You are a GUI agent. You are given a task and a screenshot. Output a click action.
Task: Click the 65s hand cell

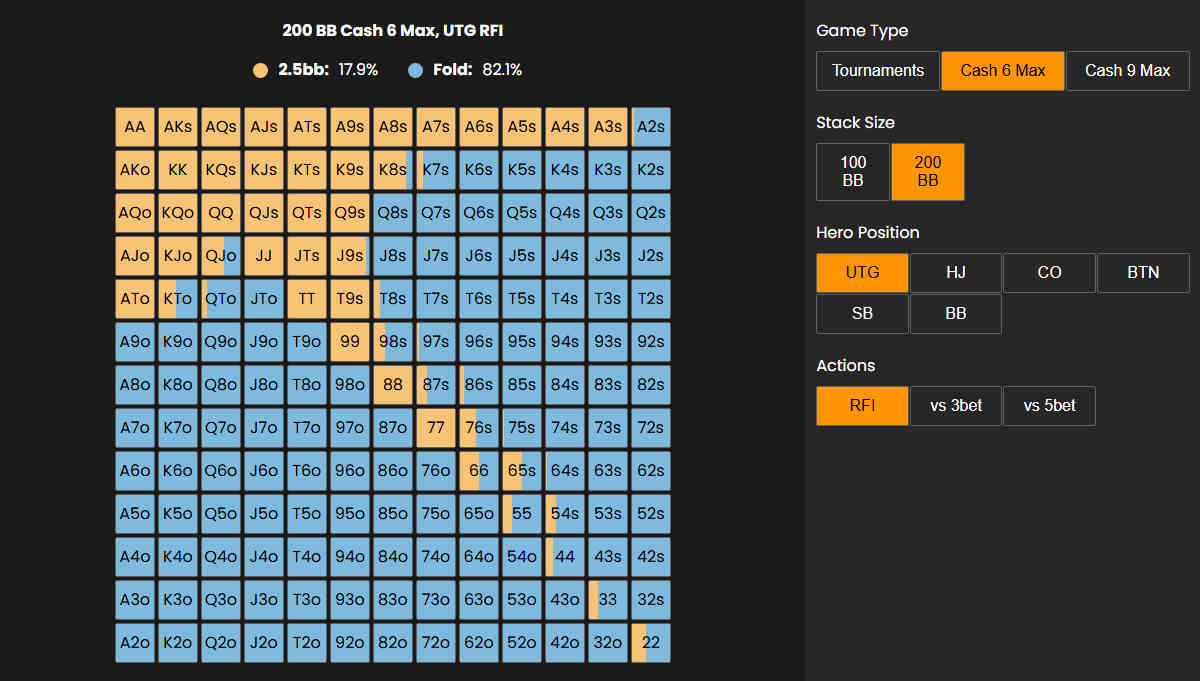[x=522, y=471]
